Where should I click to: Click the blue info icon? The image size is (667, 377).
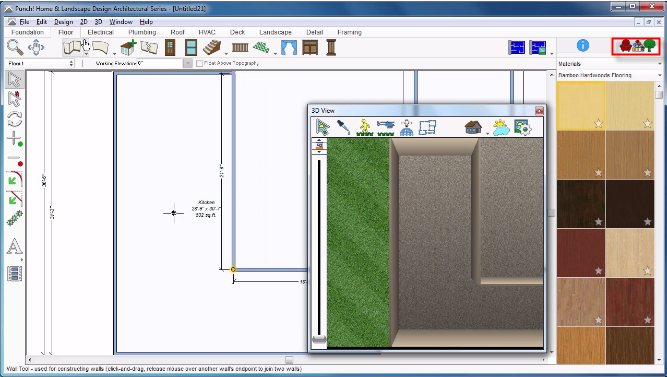tap(583, 45)
